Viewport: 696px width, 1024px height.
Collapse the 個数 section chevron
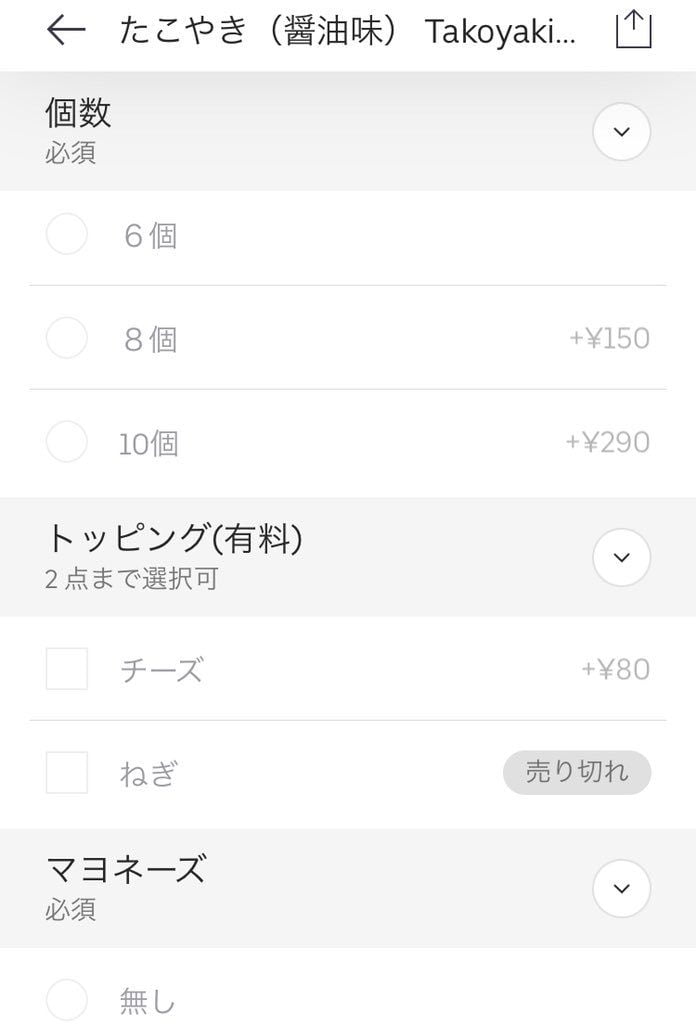(x=621, y=131)
